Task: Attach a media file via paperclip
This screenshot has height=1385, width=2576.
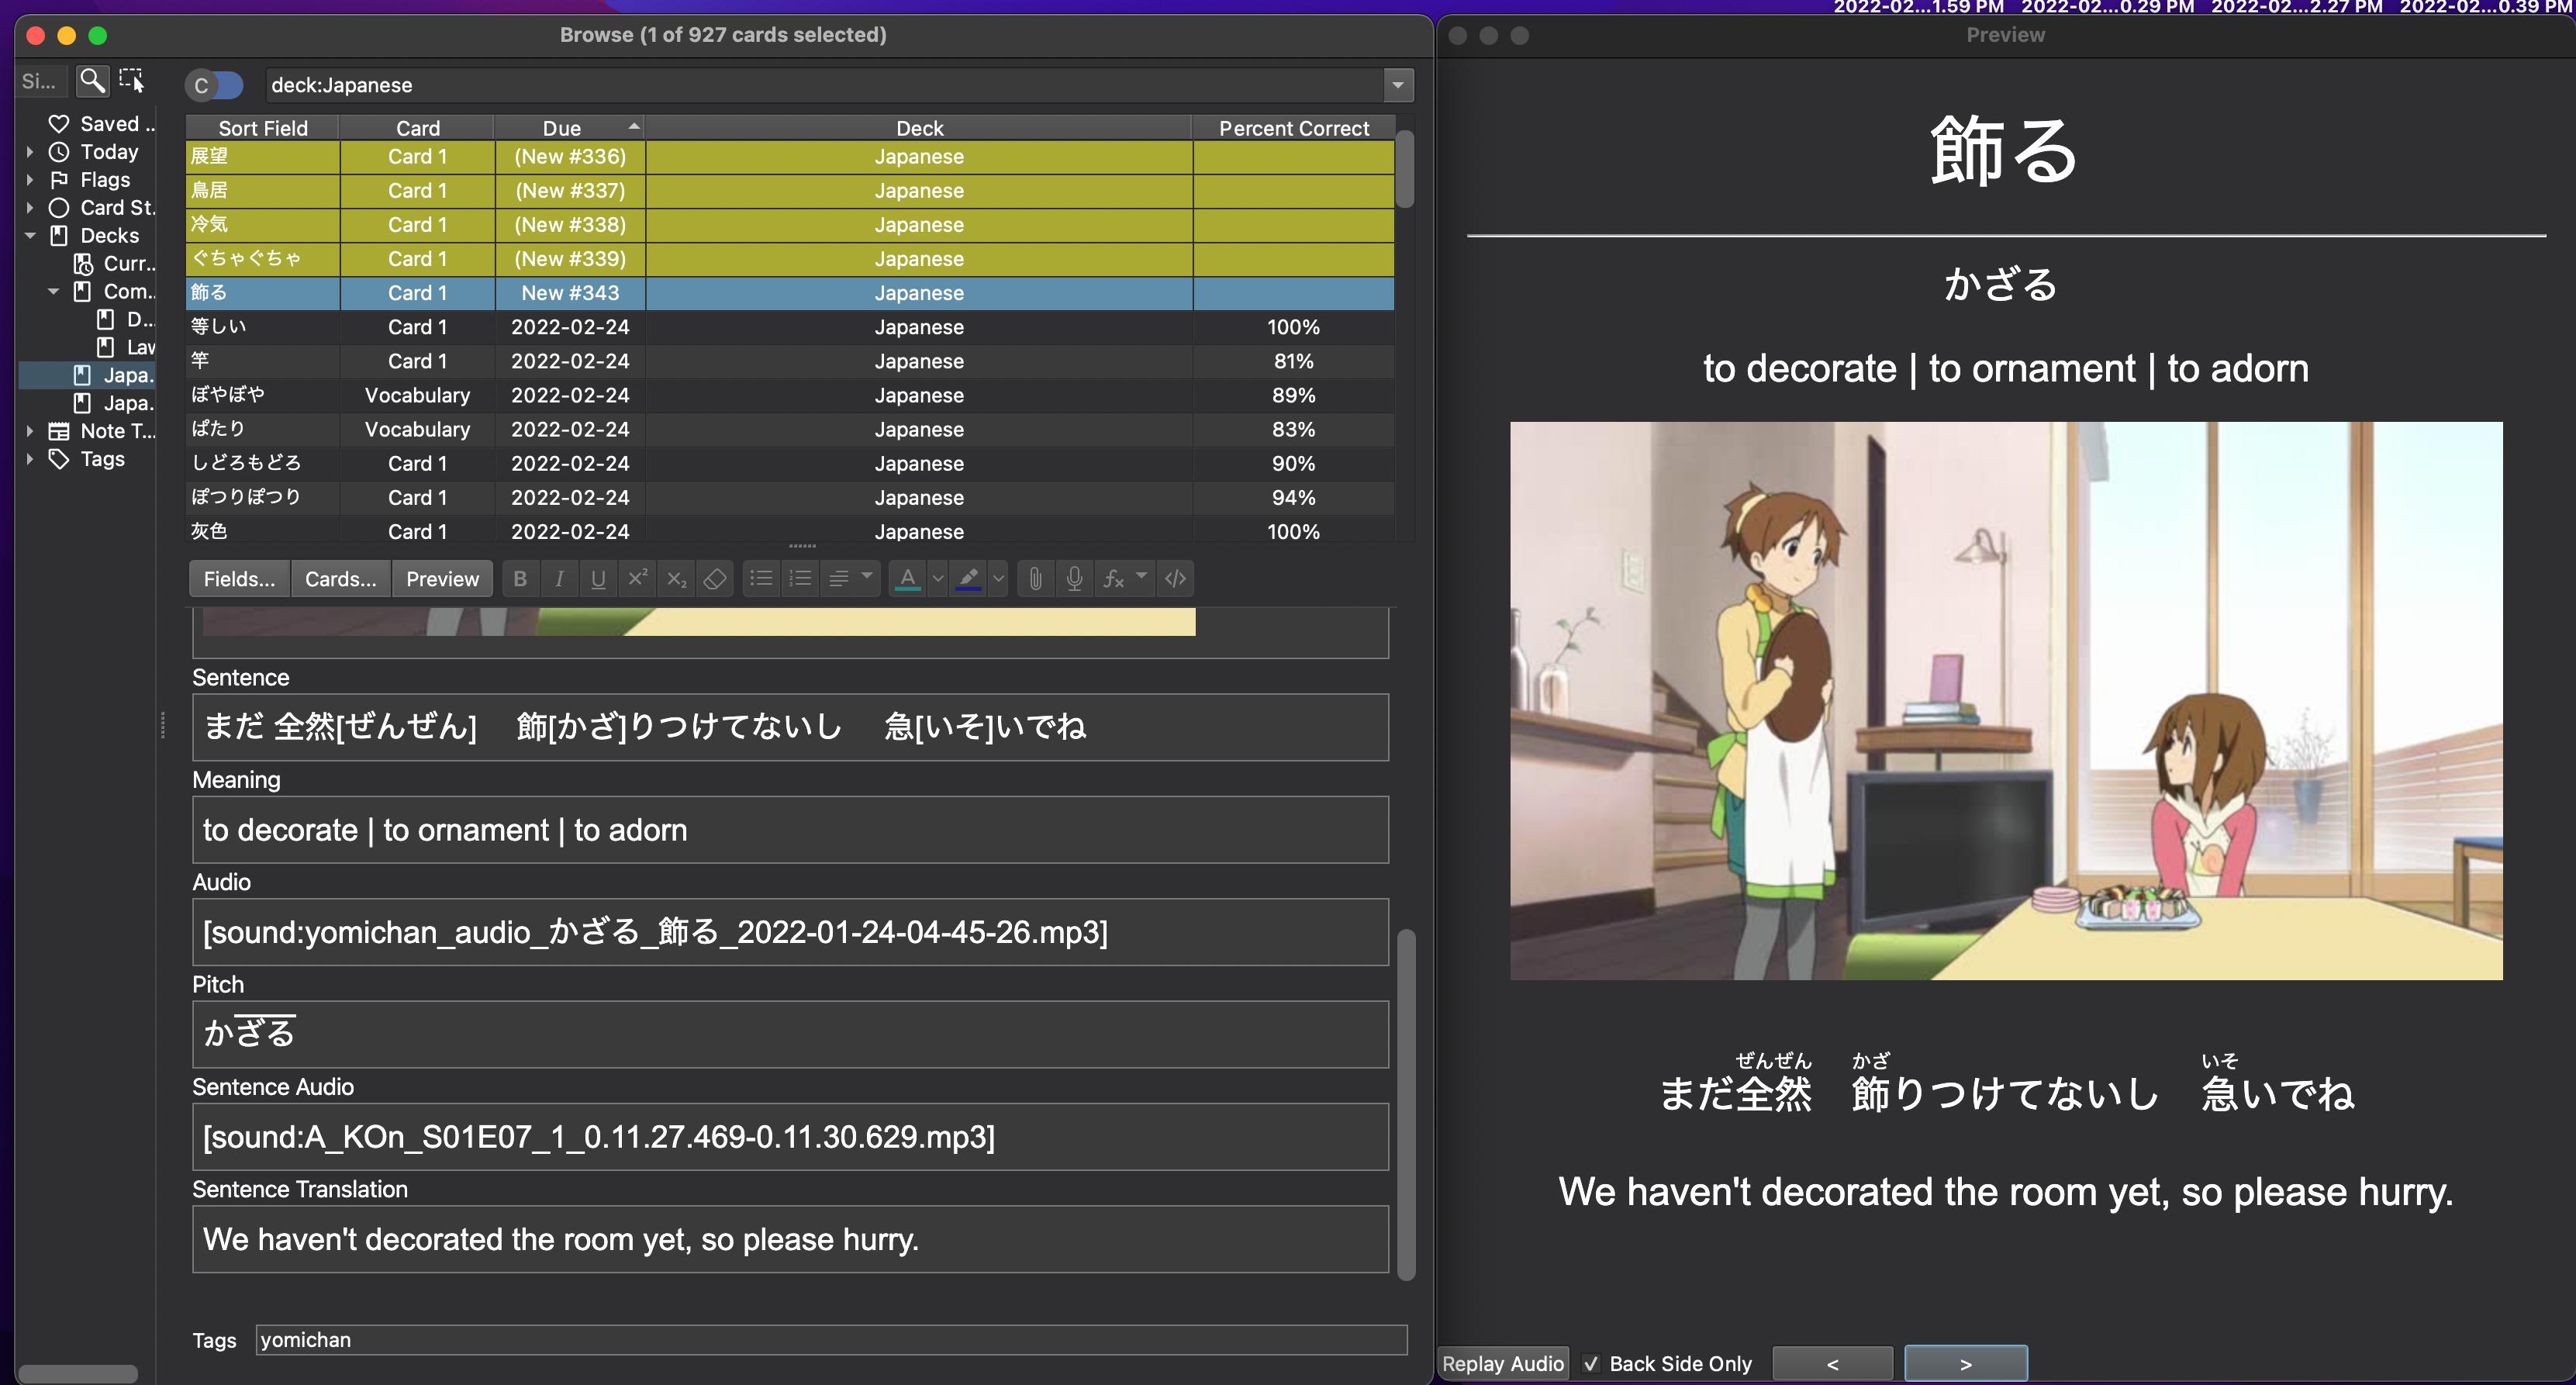Action: coord(1036,579)
